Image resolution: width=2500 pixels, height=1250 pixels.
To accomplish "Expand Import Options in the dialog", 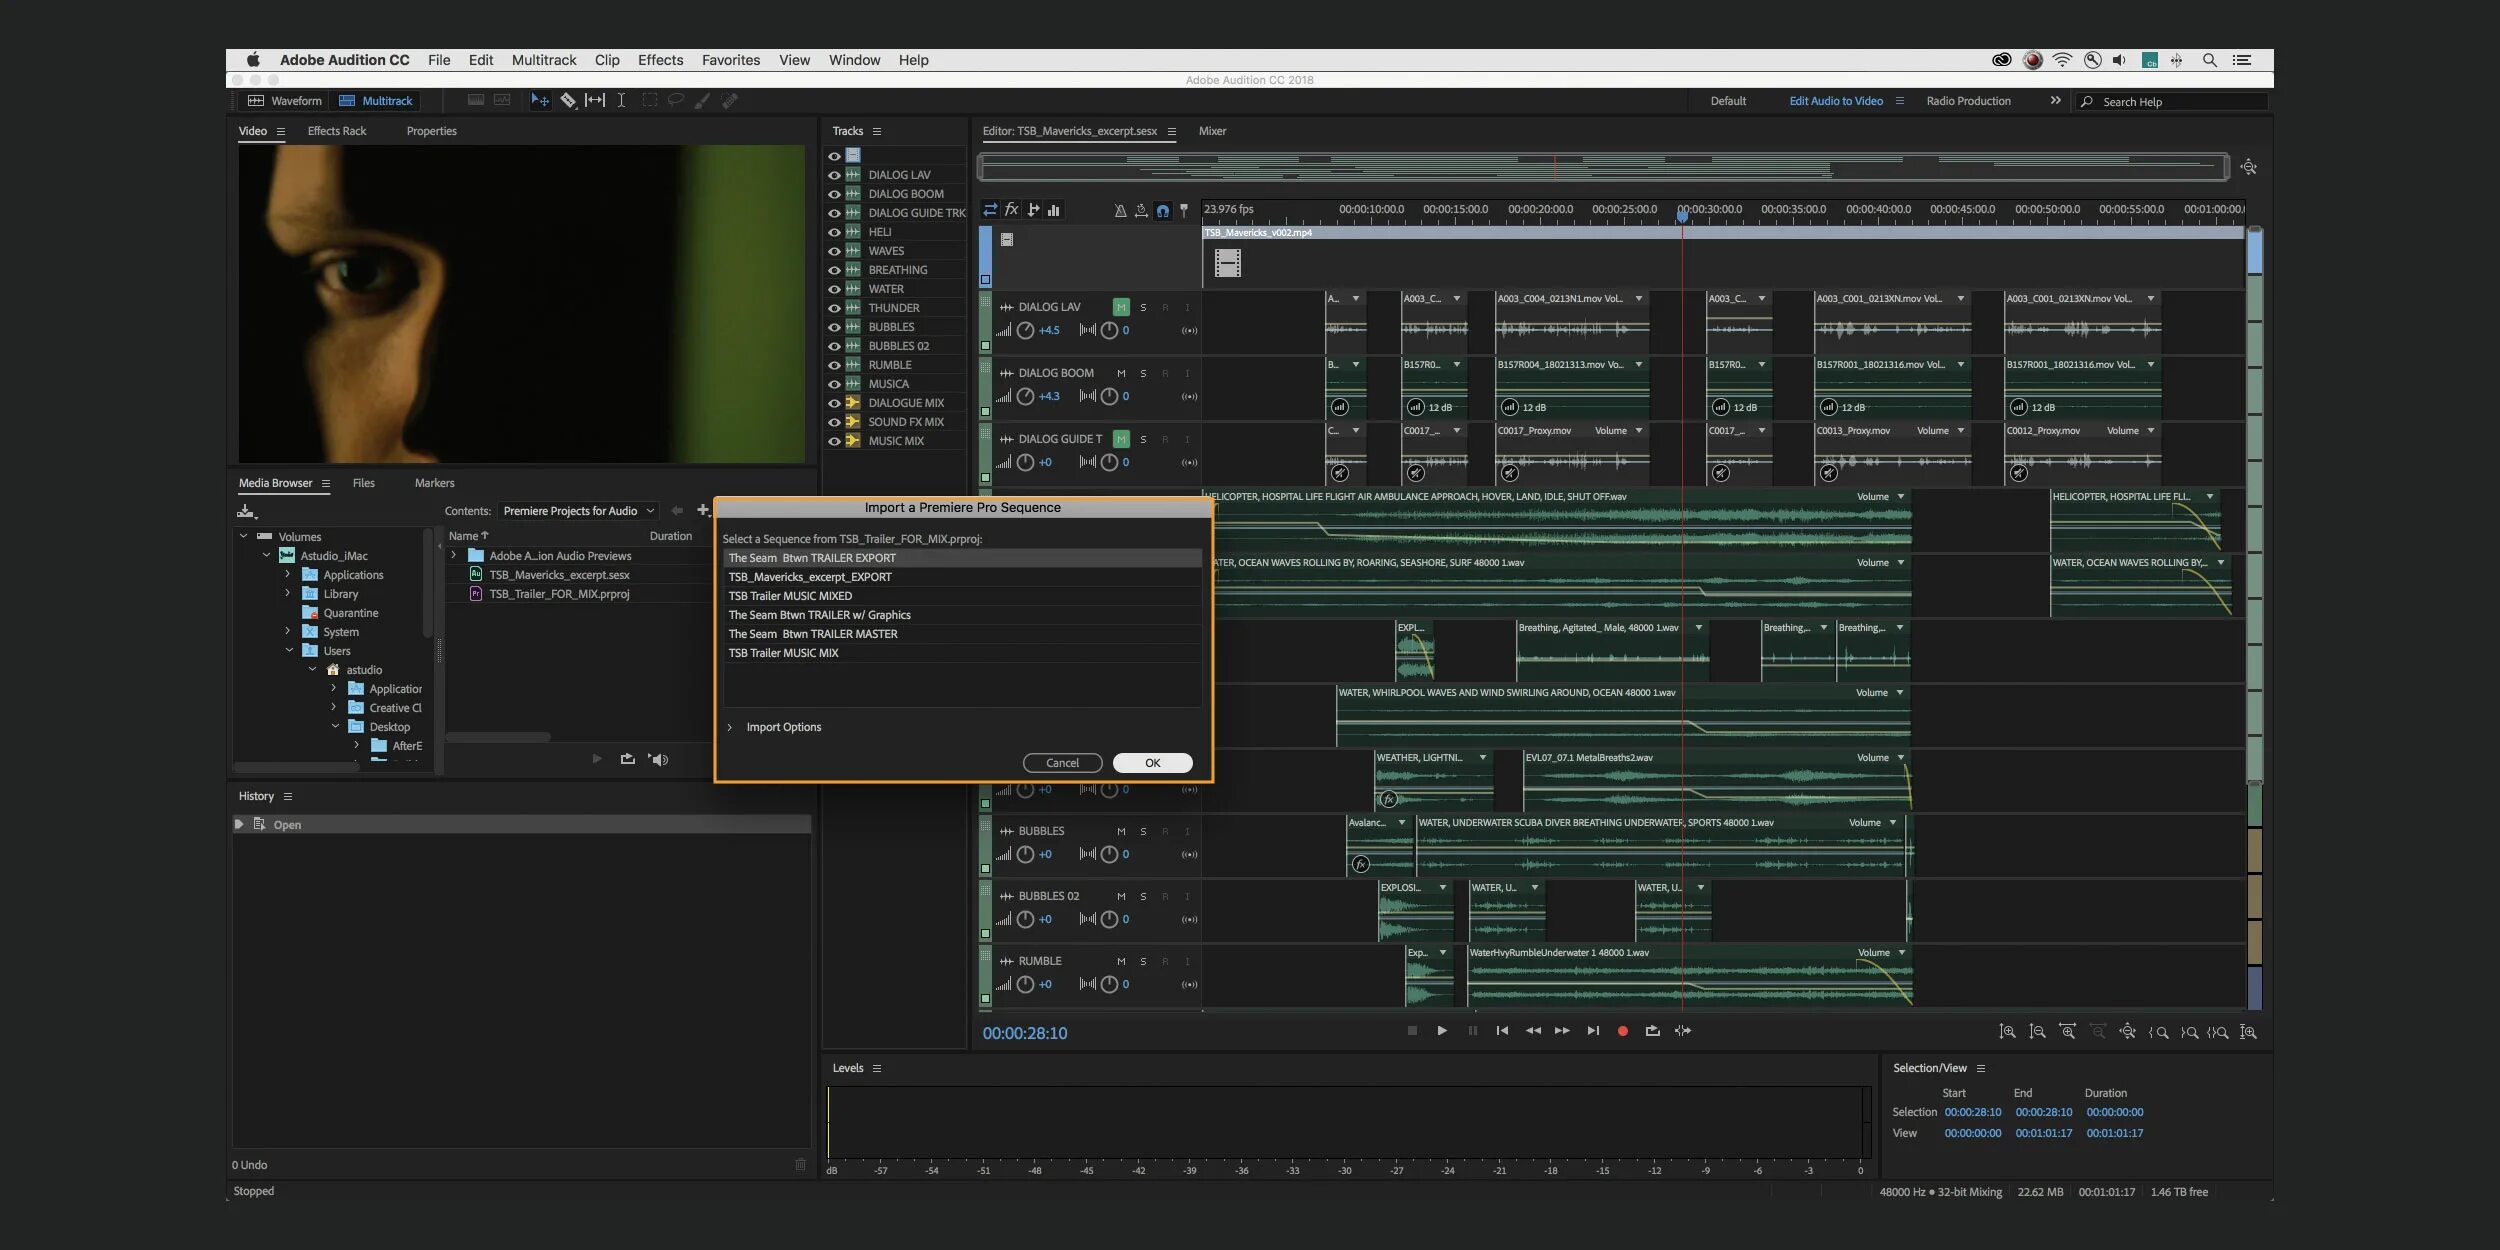I will click(730, 727).
